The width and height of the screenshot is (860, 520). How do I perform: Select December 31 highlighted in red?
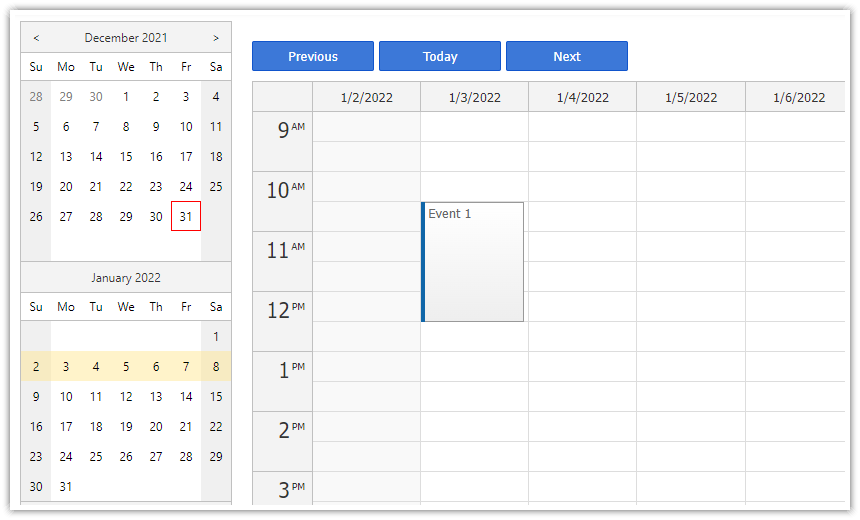(x=186, y=216)
